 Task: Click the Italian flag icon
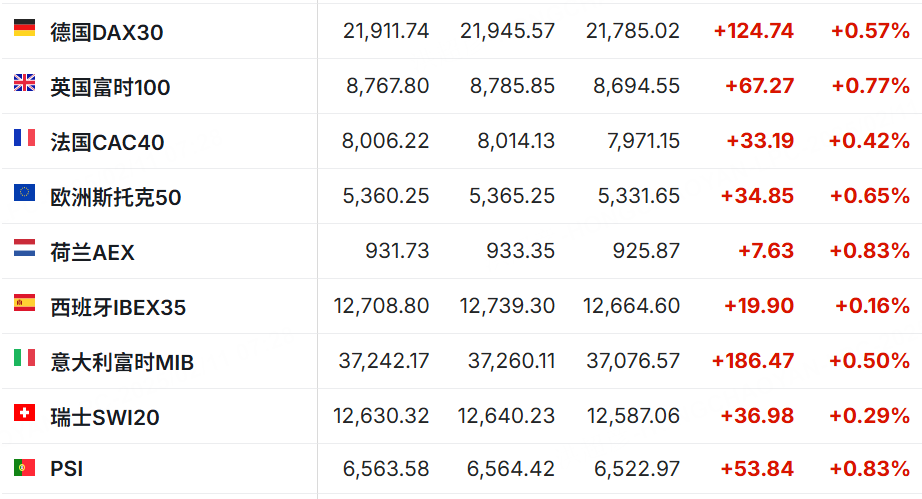[x=24, y=357]
